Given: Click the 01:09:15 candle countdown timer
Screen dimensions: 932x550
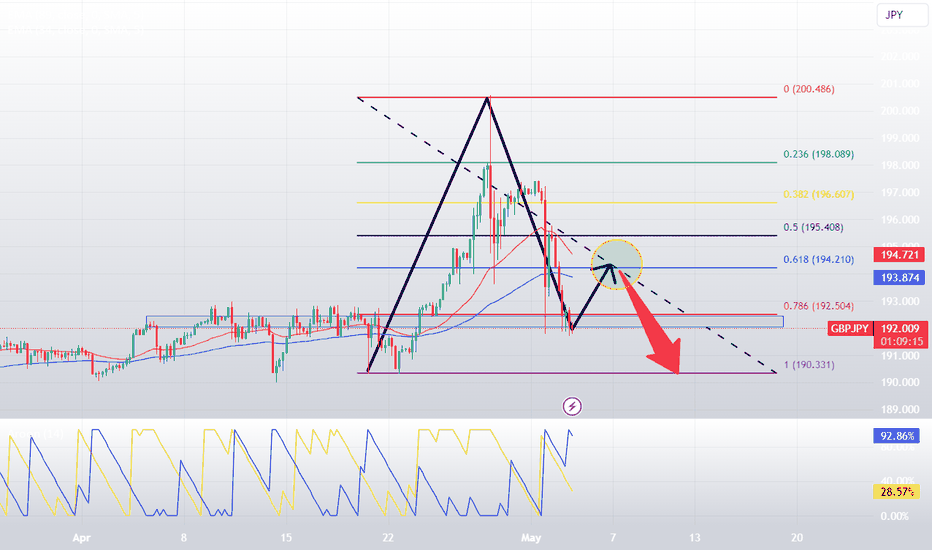Looking at the screenshot, I should click(900, 342).
